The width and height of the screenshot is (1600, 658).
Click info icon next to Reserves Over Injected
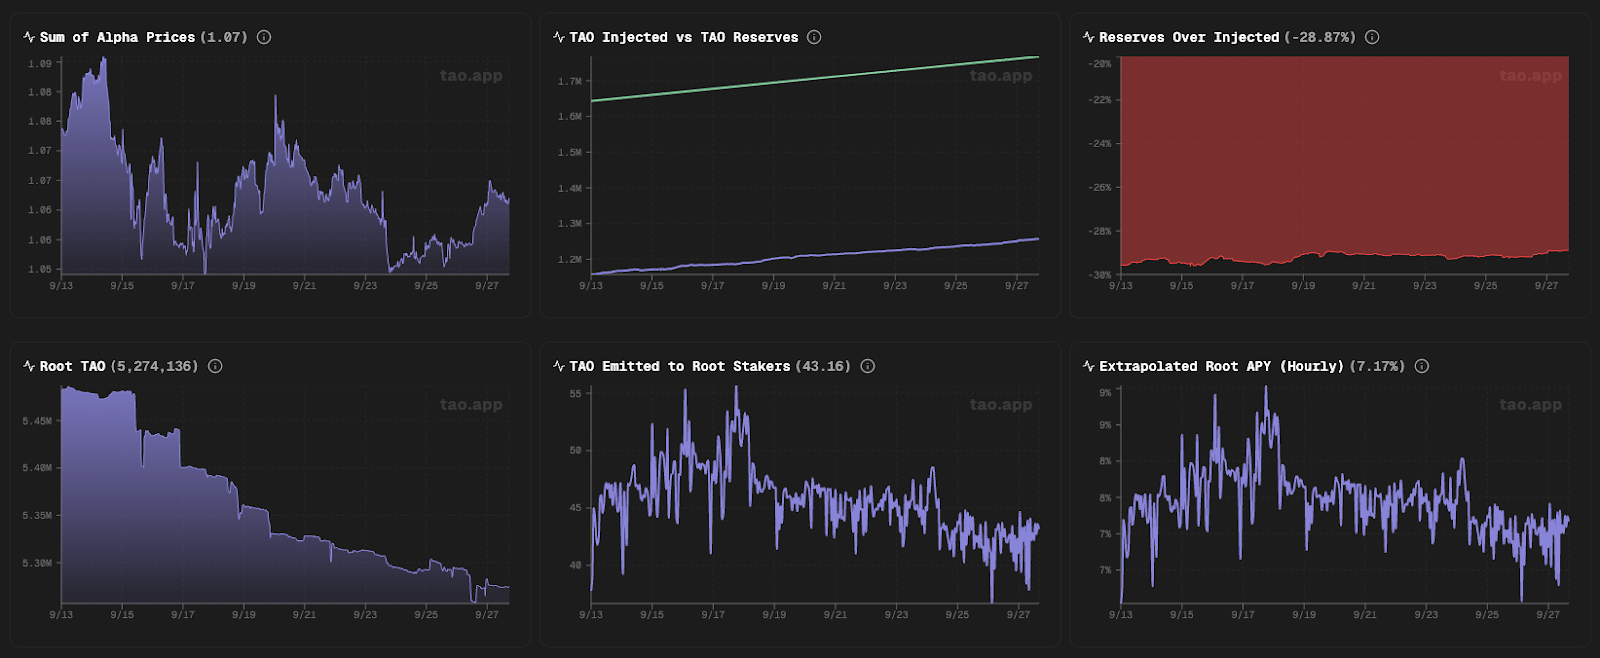tap(1372, 37)
